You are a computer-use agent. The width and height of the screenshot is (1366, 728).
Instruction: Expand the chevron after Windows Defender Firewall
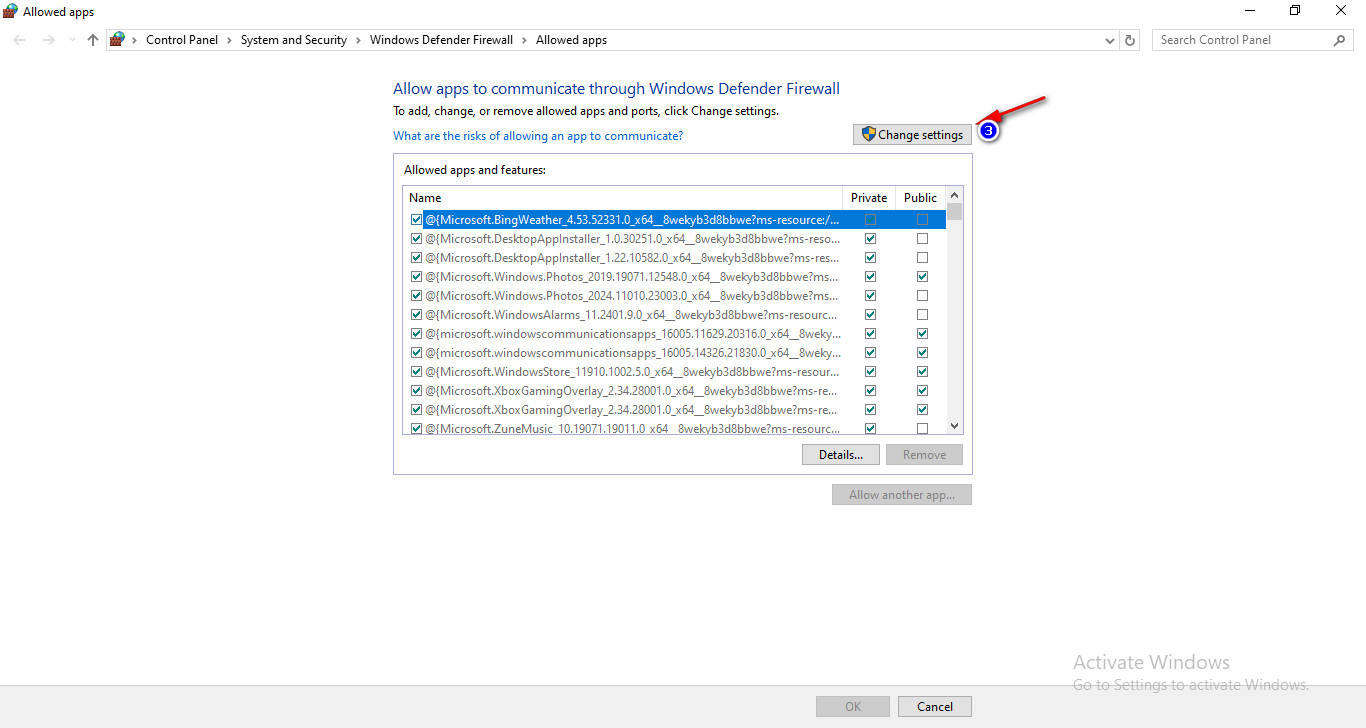(x=524, y=40)
